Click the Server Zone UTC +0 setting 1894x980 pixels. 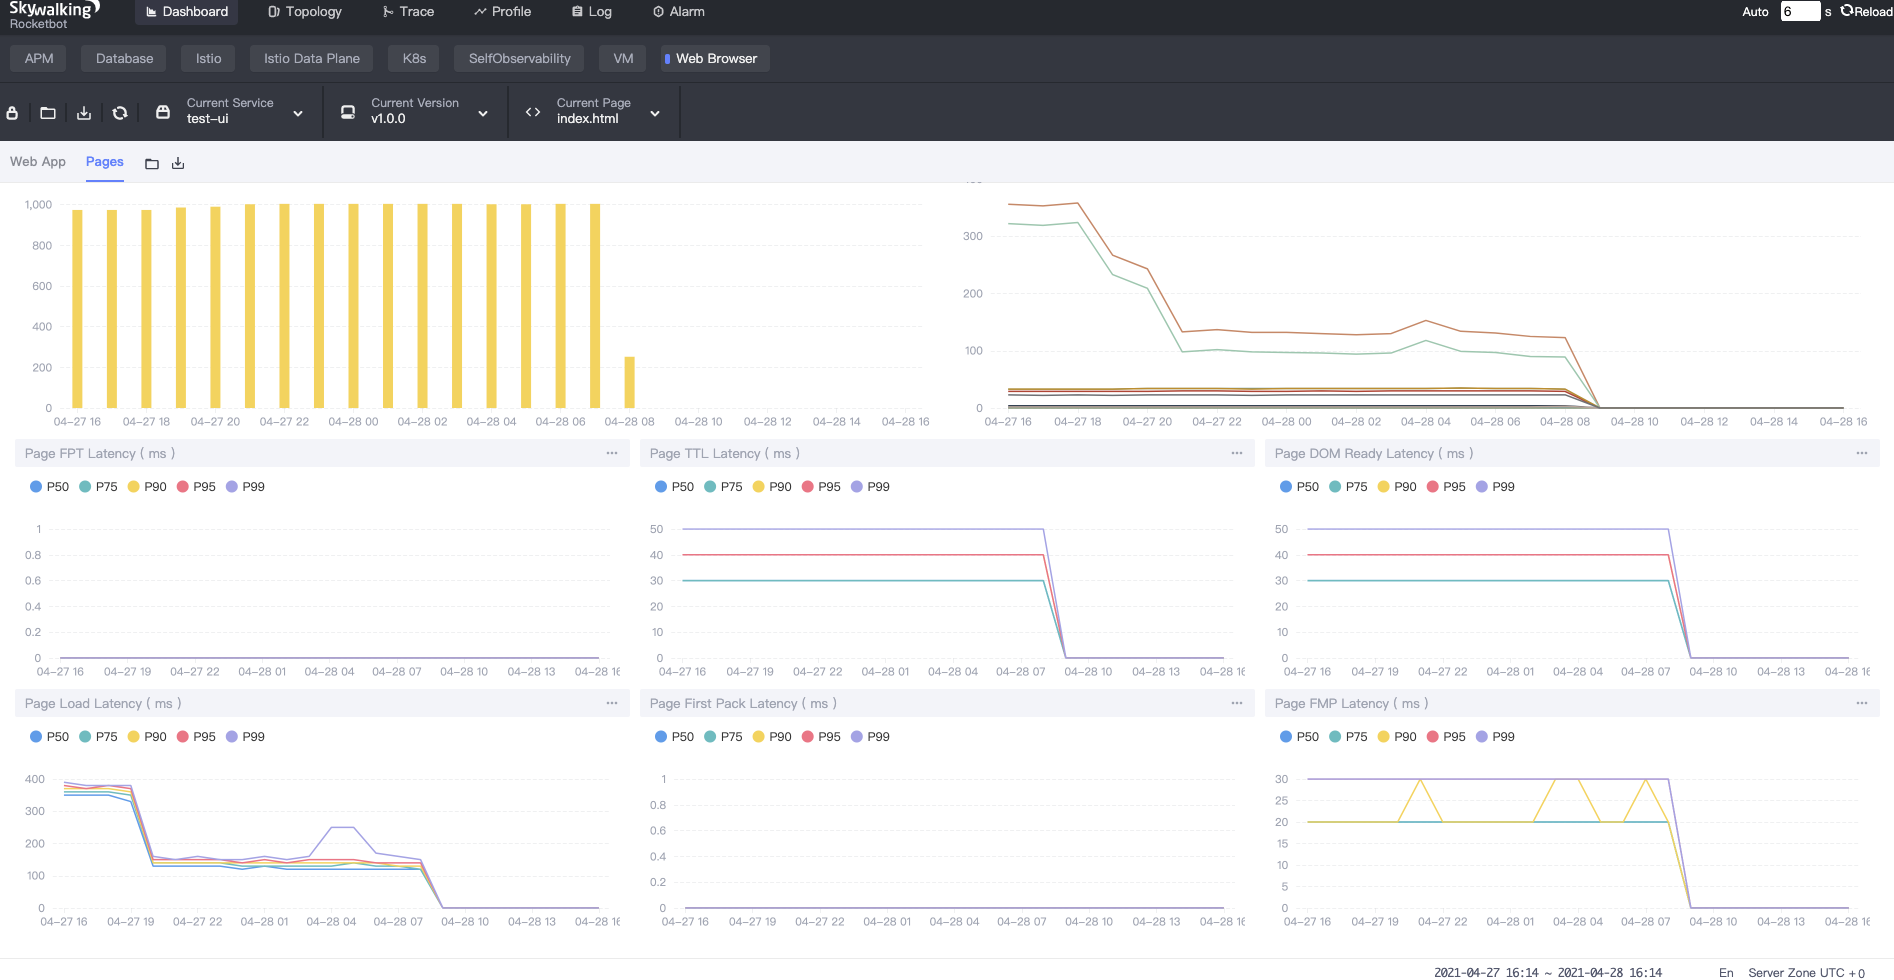pos(1807,973)
